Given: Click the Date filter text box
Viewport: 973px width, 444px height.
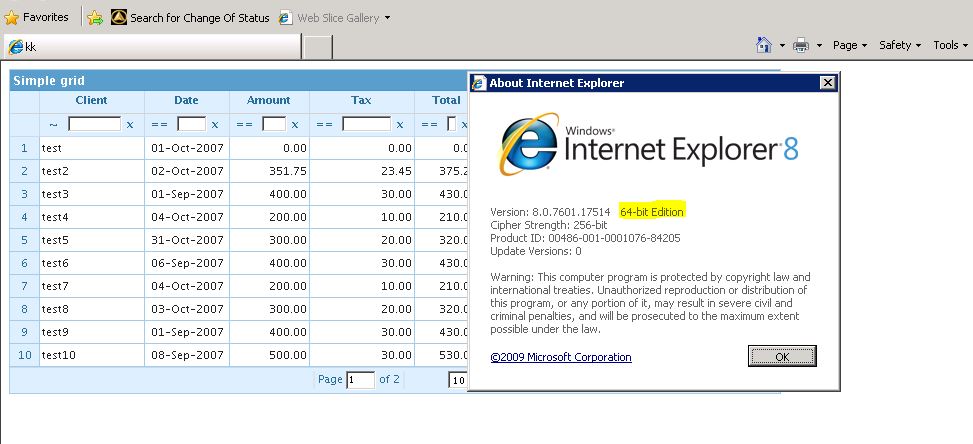Looking at the screenshot, I should pyautogui.click(x=192, y=124).
